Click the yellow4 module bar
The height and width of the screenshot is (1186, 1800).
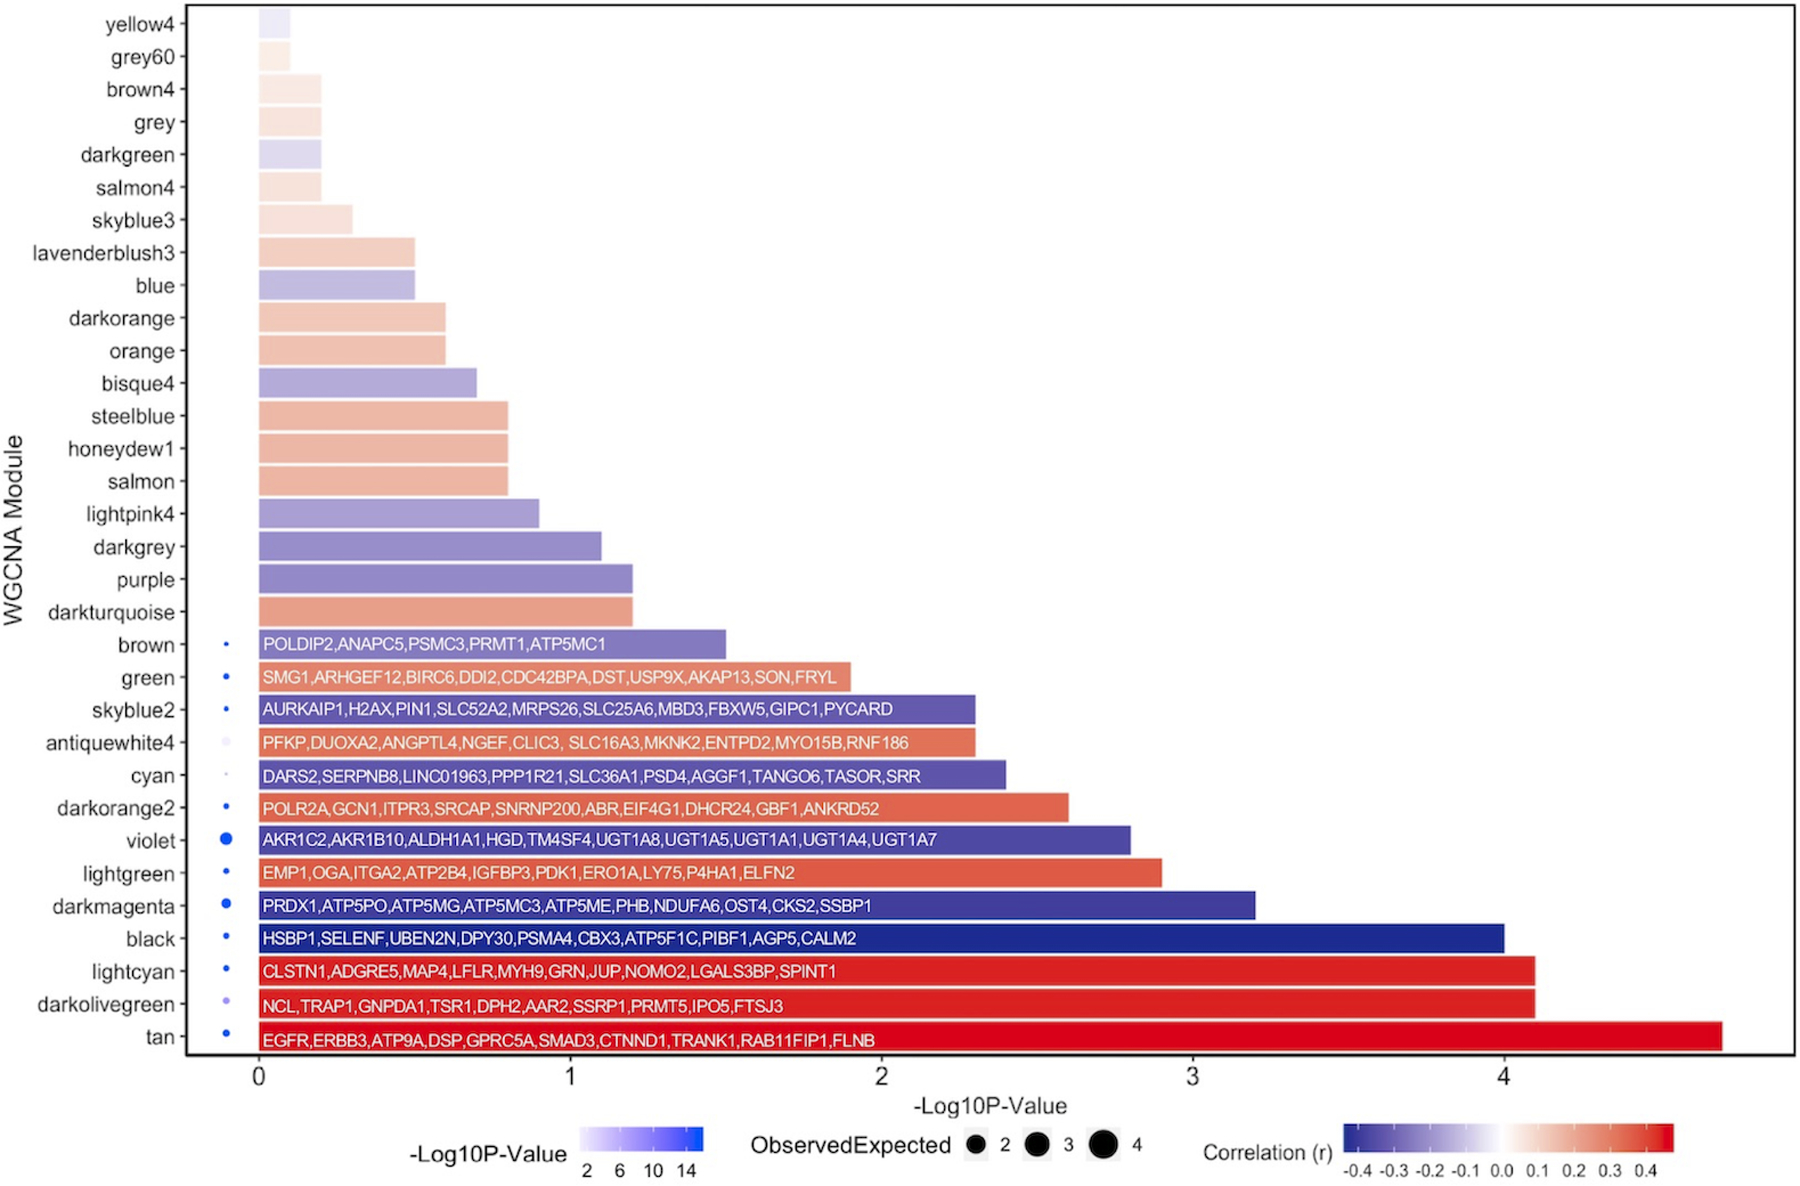point(275,24)
